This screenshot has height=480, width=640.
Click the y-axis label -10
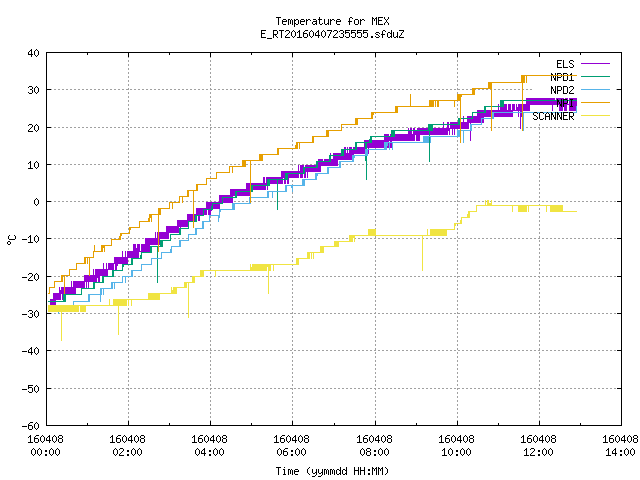[x=31, y=239]
